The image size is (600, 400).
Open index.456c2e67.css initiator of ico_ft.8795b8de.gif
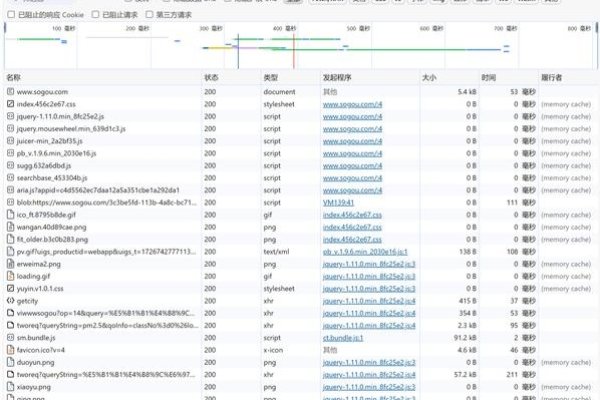(x=352, y=215)
